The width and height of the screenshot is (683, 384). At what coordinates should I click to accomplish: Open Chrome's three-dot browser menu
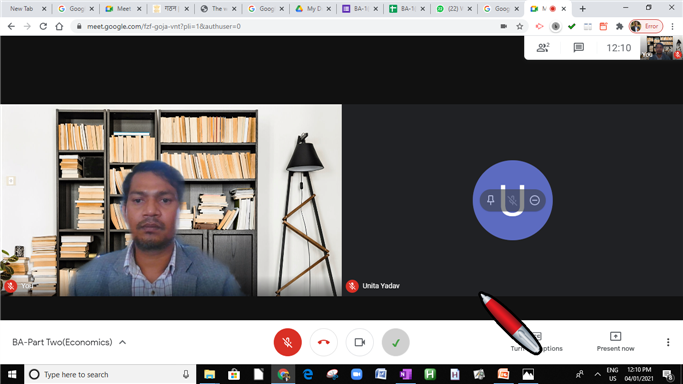tap(673, 26)
